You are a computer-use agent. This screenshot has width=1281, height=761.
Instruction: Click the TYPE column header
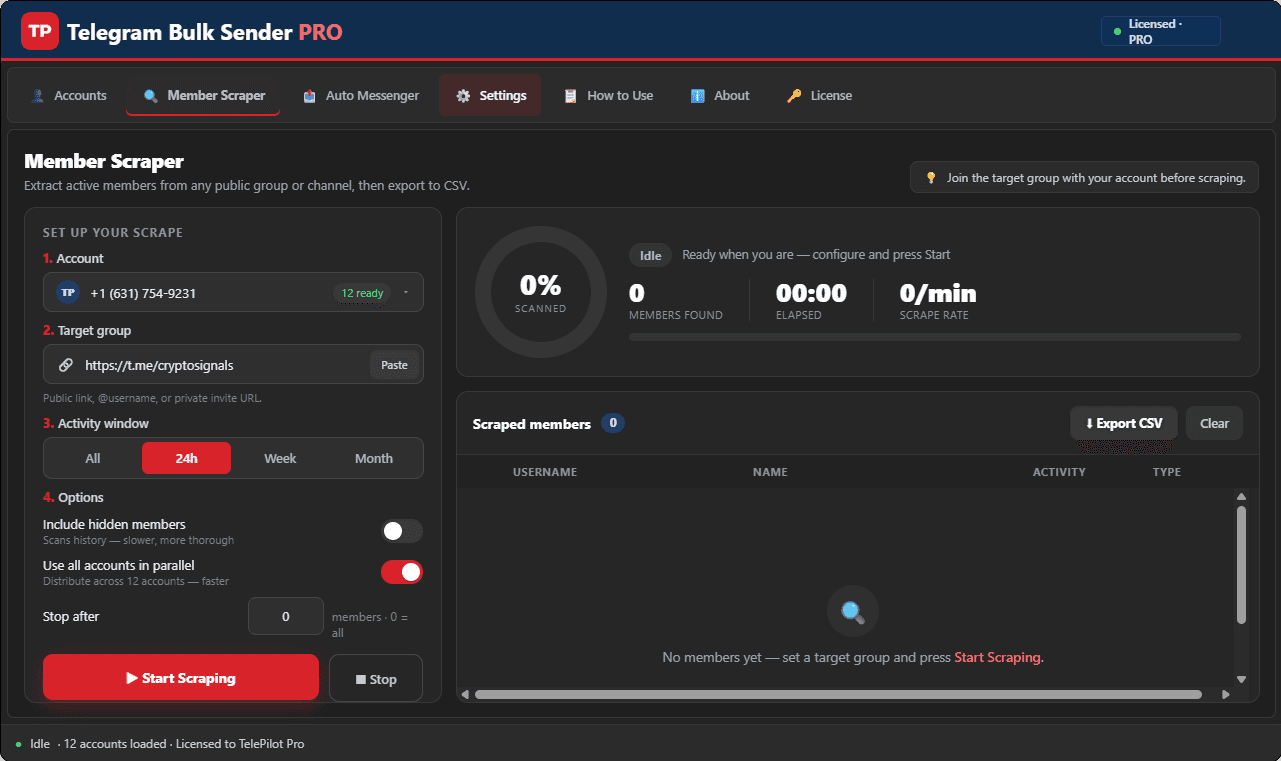[1167, 472]
